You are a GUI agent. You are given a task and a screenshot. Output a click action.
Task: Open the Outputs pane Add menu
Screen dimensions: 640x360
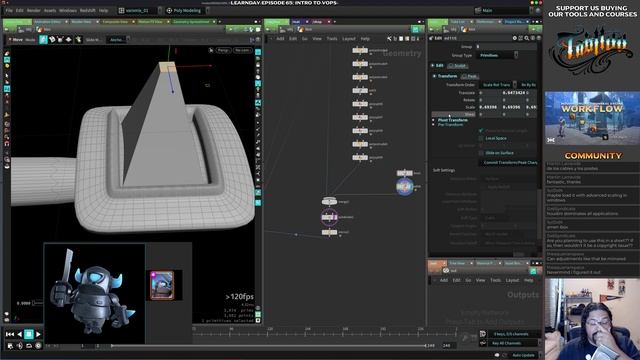click(444, 280)
